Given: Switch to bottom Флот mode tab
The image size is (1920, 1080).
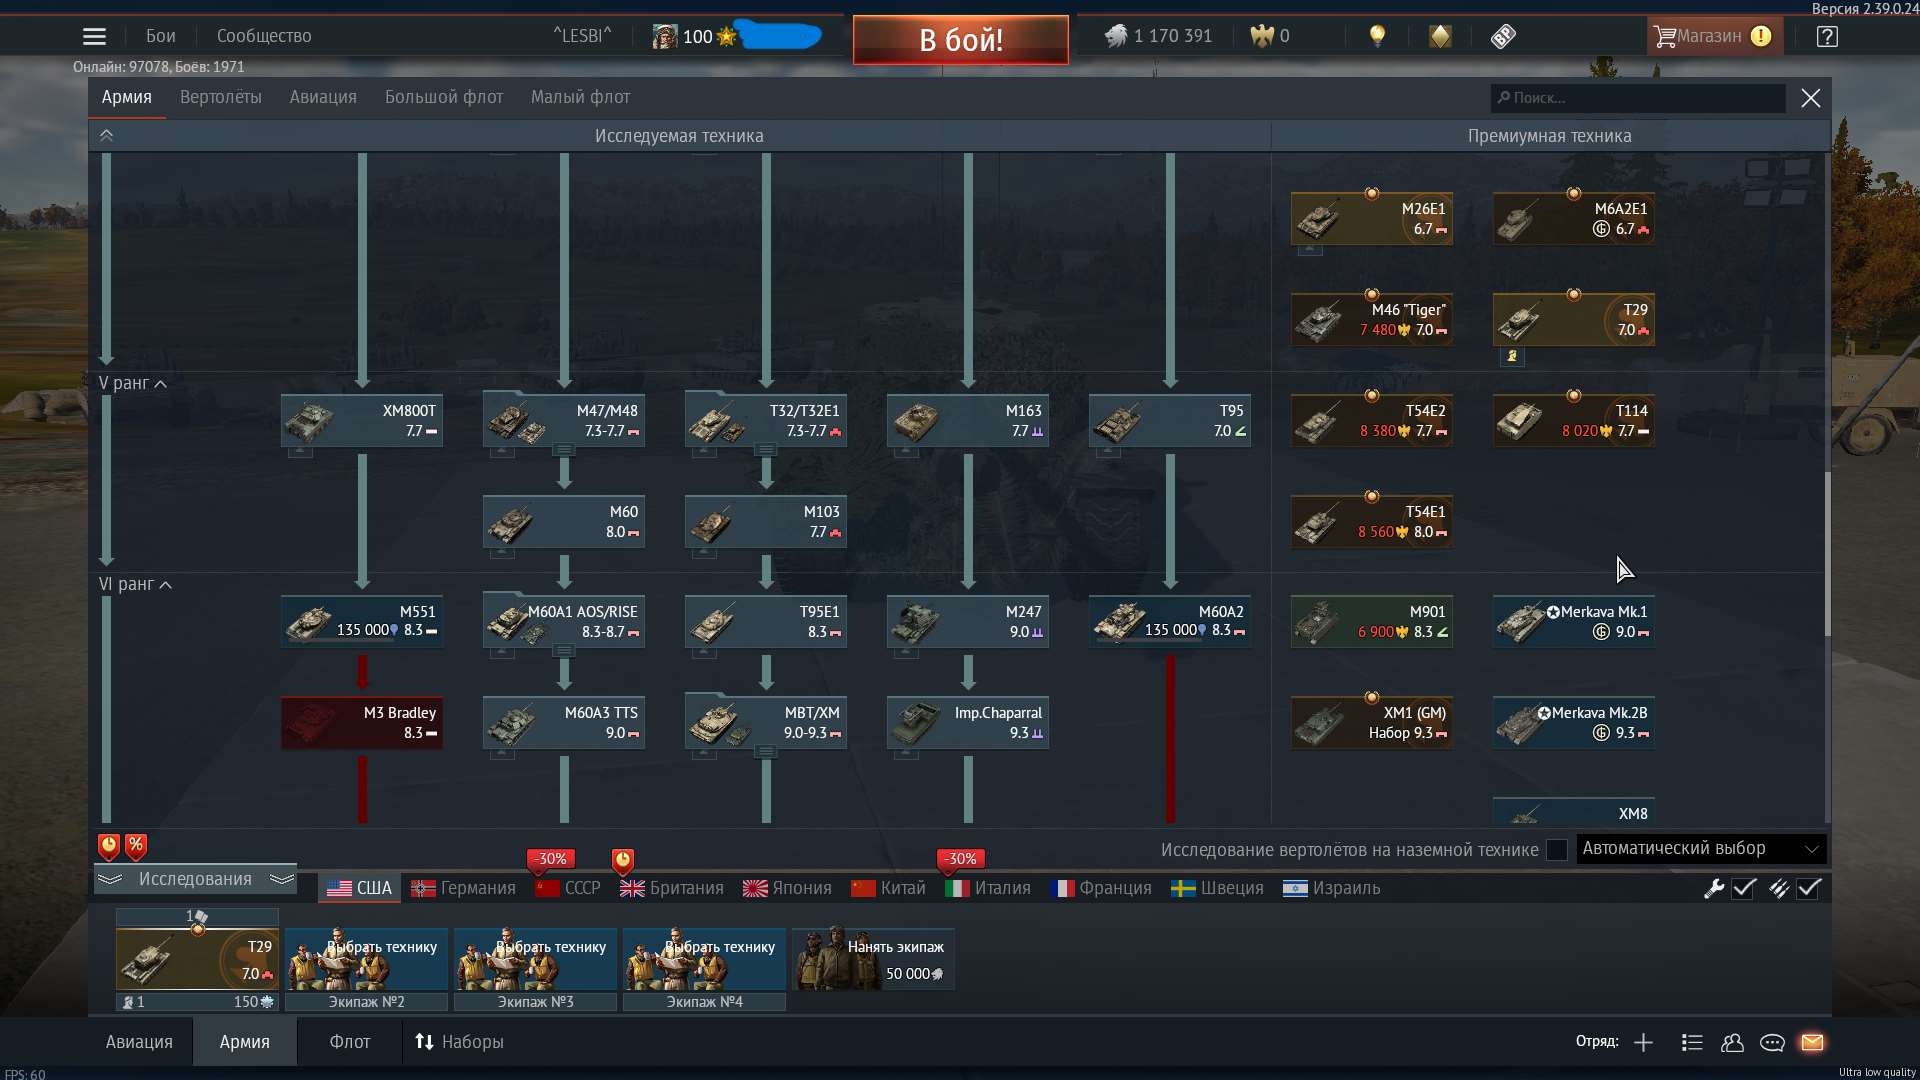Looking at the screenshot, I should click(x=350, y=1042).
